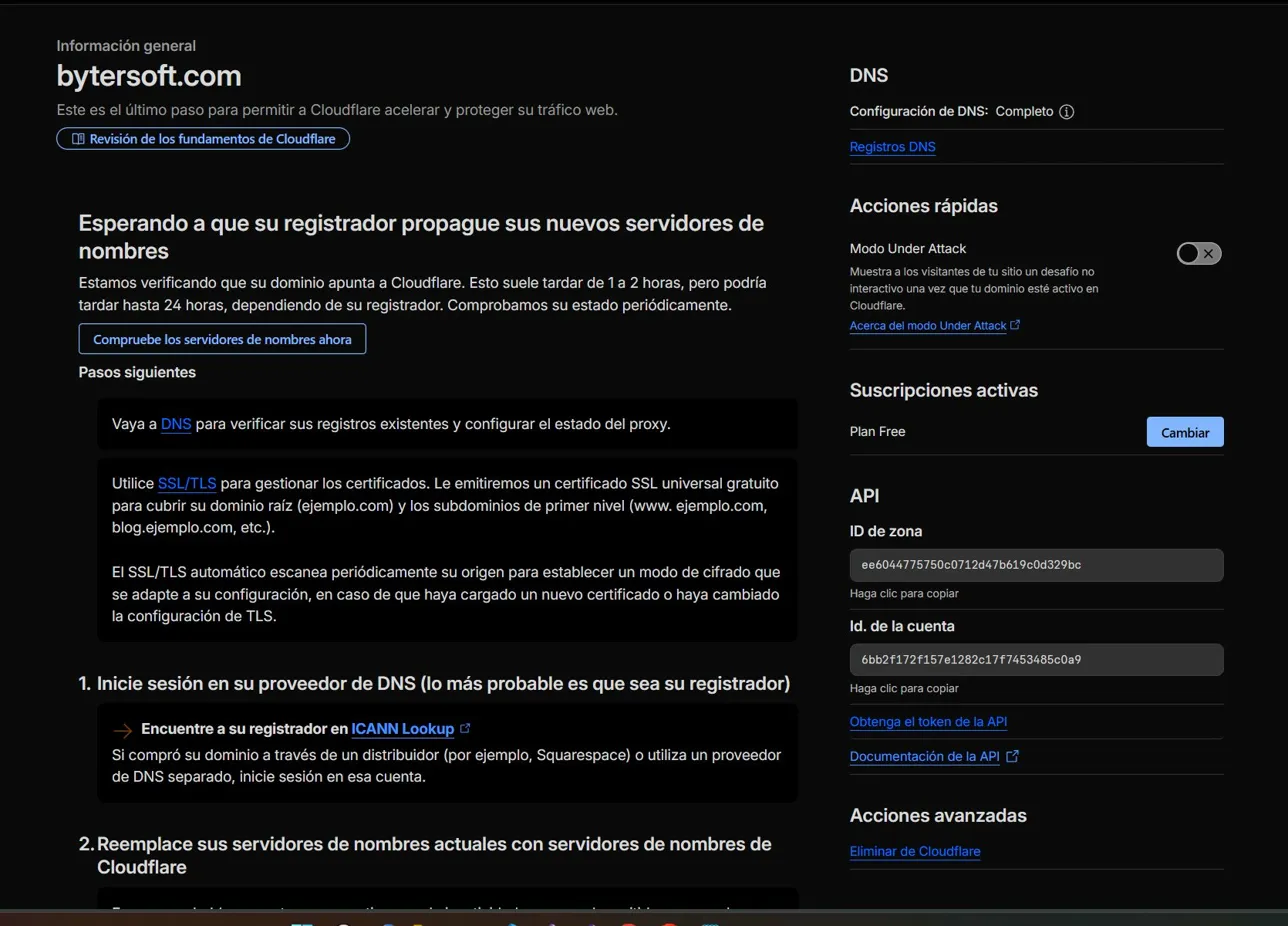Image resolution: width=1288 pixels, height=926 pixels.
Task: Click the Plan Free text
Action: point(878,432)
